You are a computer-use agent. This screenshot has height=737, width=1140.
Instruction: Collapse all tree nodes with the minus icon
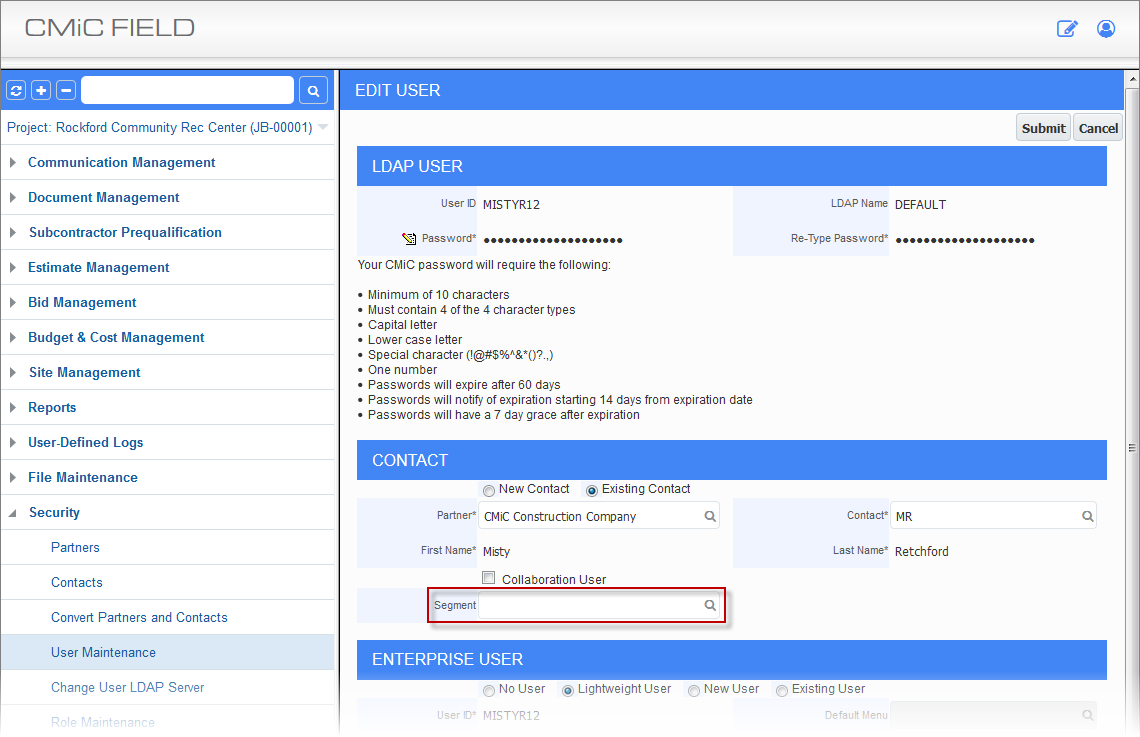tap(65, 90)
